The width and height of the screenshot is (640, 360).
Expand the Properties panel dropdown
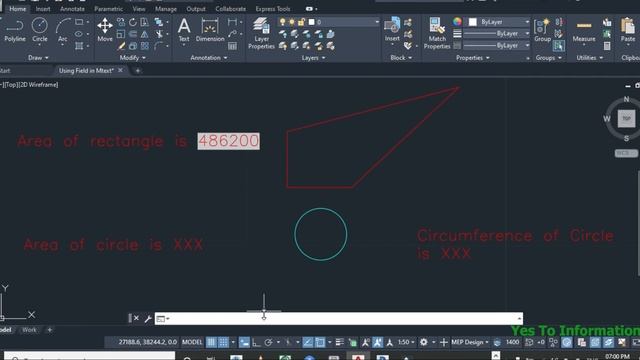pyautogui.click(x=472, y=58)
